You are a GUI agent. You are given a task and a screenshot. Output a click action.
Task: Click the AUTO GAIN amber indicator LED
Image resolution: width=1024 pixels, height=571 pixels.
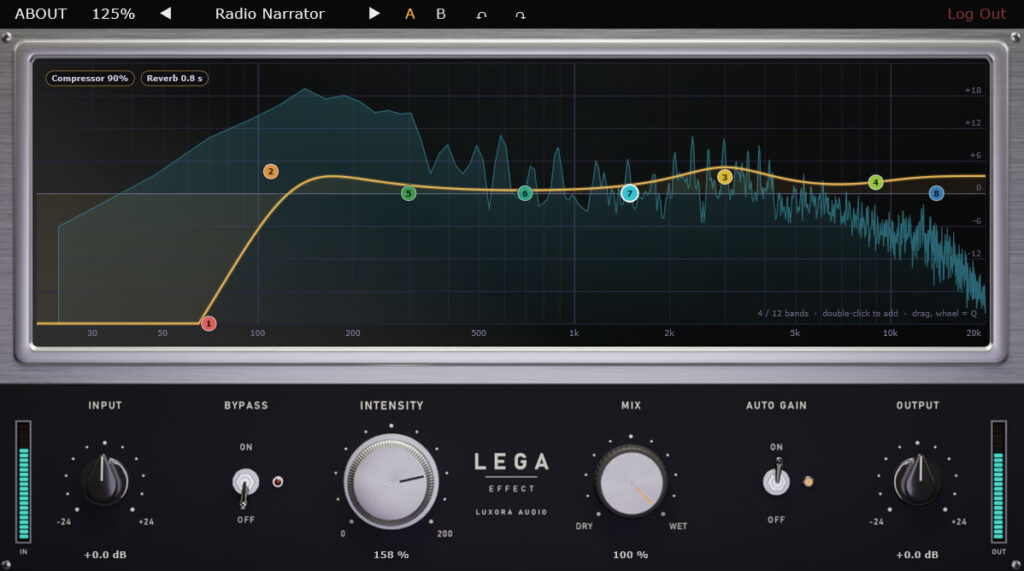(x=808, y=482)
